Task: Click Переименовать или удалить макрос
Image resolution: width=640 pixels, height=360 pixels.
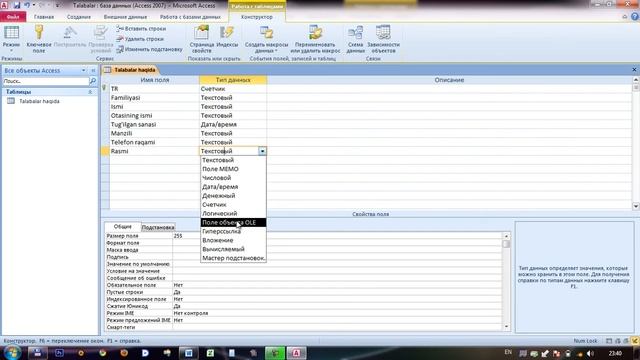Action: tap(315, 39)
